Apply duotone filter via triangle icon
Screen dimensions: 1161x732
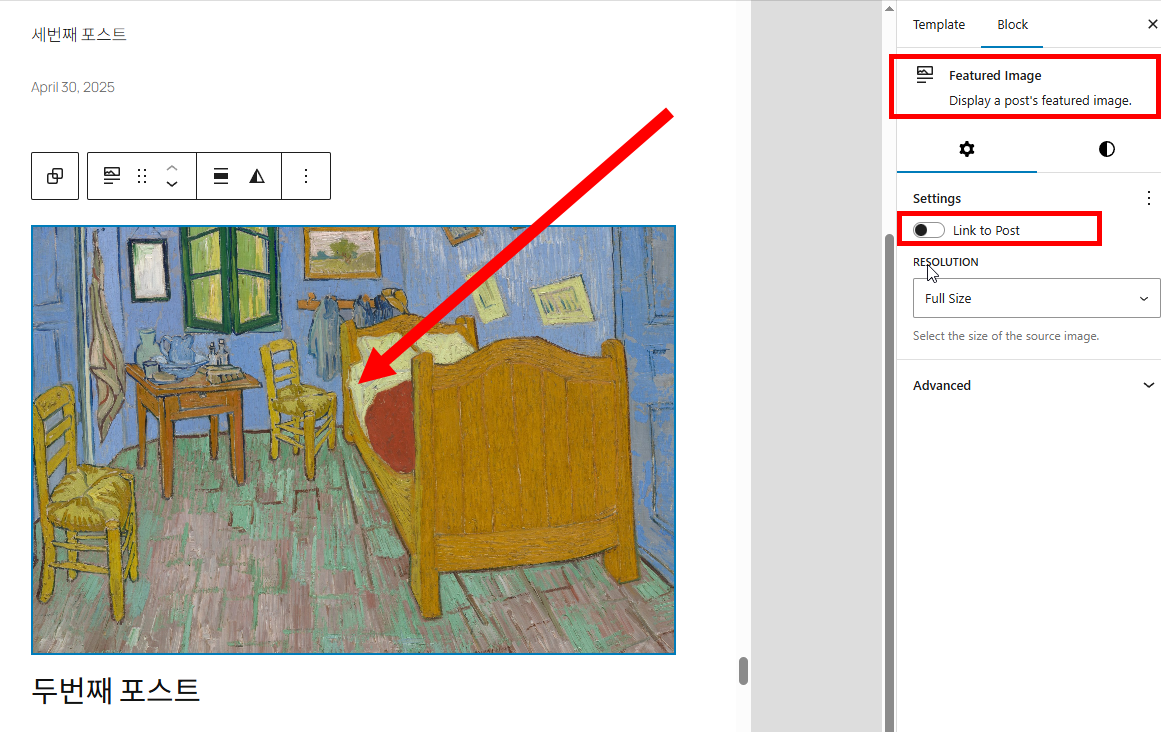(257, 176)
